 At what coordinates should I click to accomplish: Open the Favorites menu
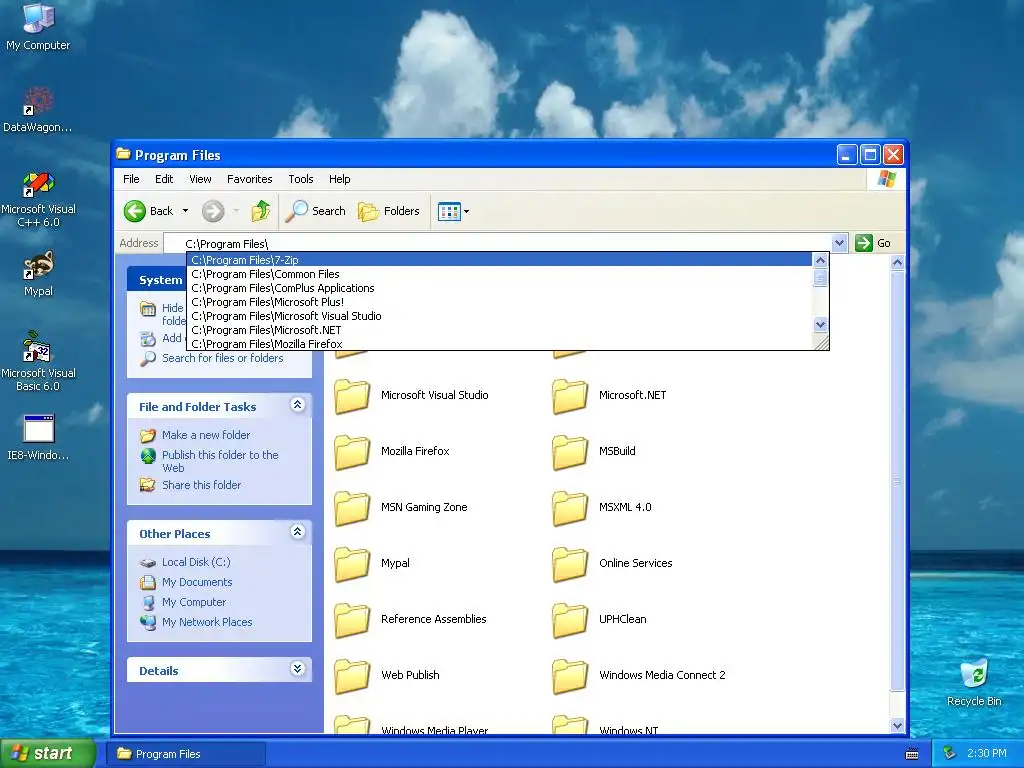click(x=249, y=179)
